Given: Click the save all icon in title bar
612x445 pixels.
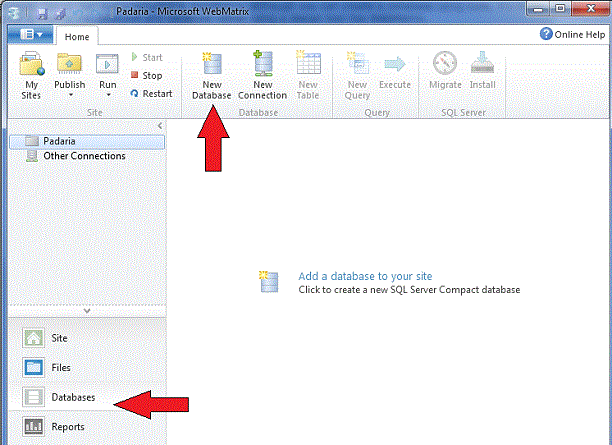Looking at the screenshot, I should (60, 14).
